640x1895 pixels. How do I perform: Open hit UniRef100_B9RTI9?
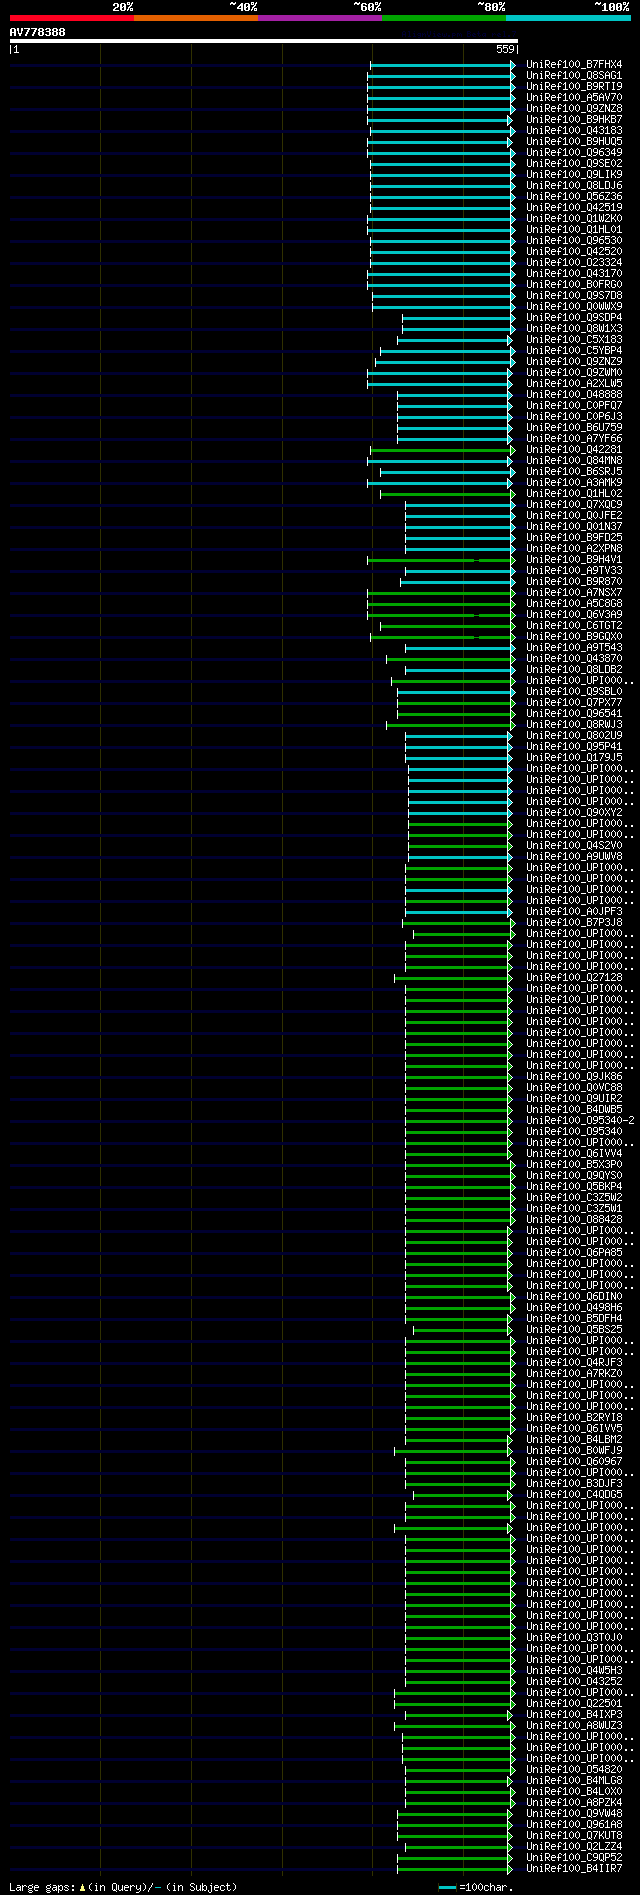574,87
